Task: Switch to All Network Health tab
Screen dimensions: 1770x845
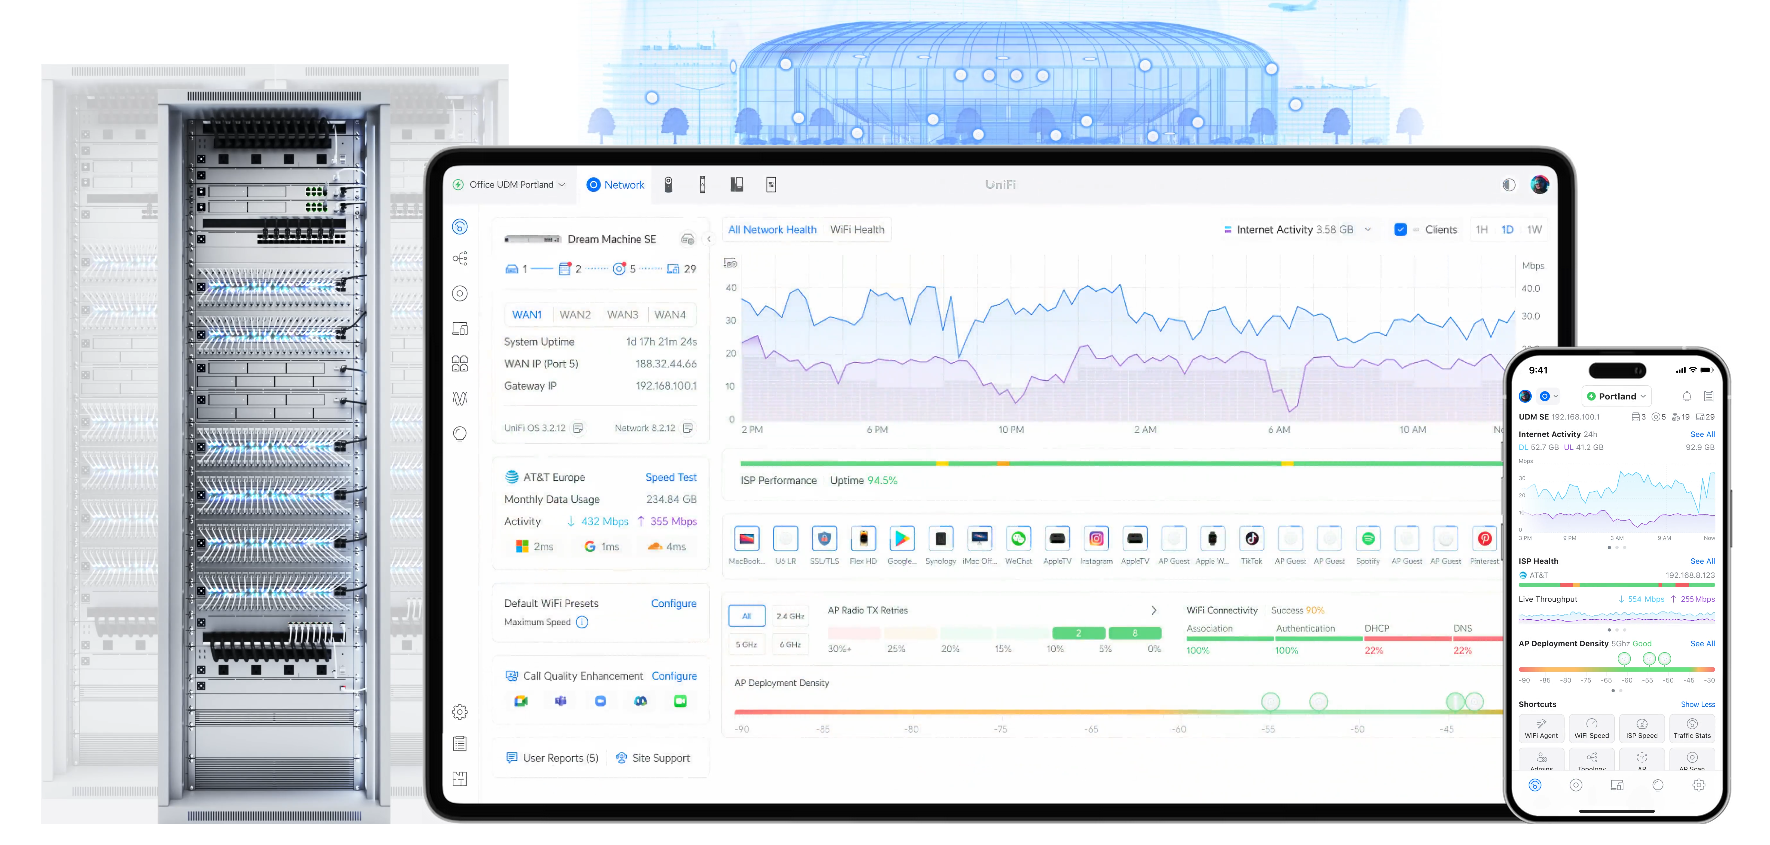Action: point(772,230)
